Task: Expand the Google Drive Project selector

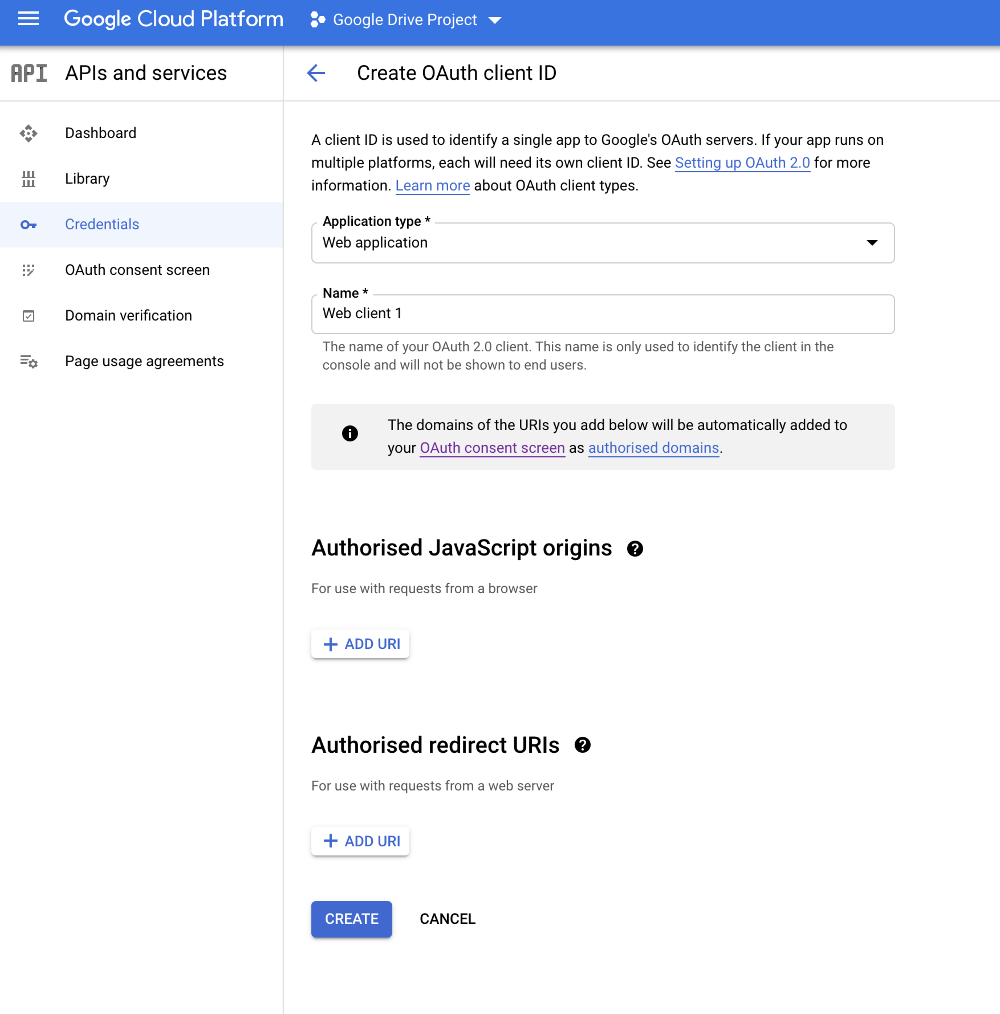Action: tap(406, 20)
